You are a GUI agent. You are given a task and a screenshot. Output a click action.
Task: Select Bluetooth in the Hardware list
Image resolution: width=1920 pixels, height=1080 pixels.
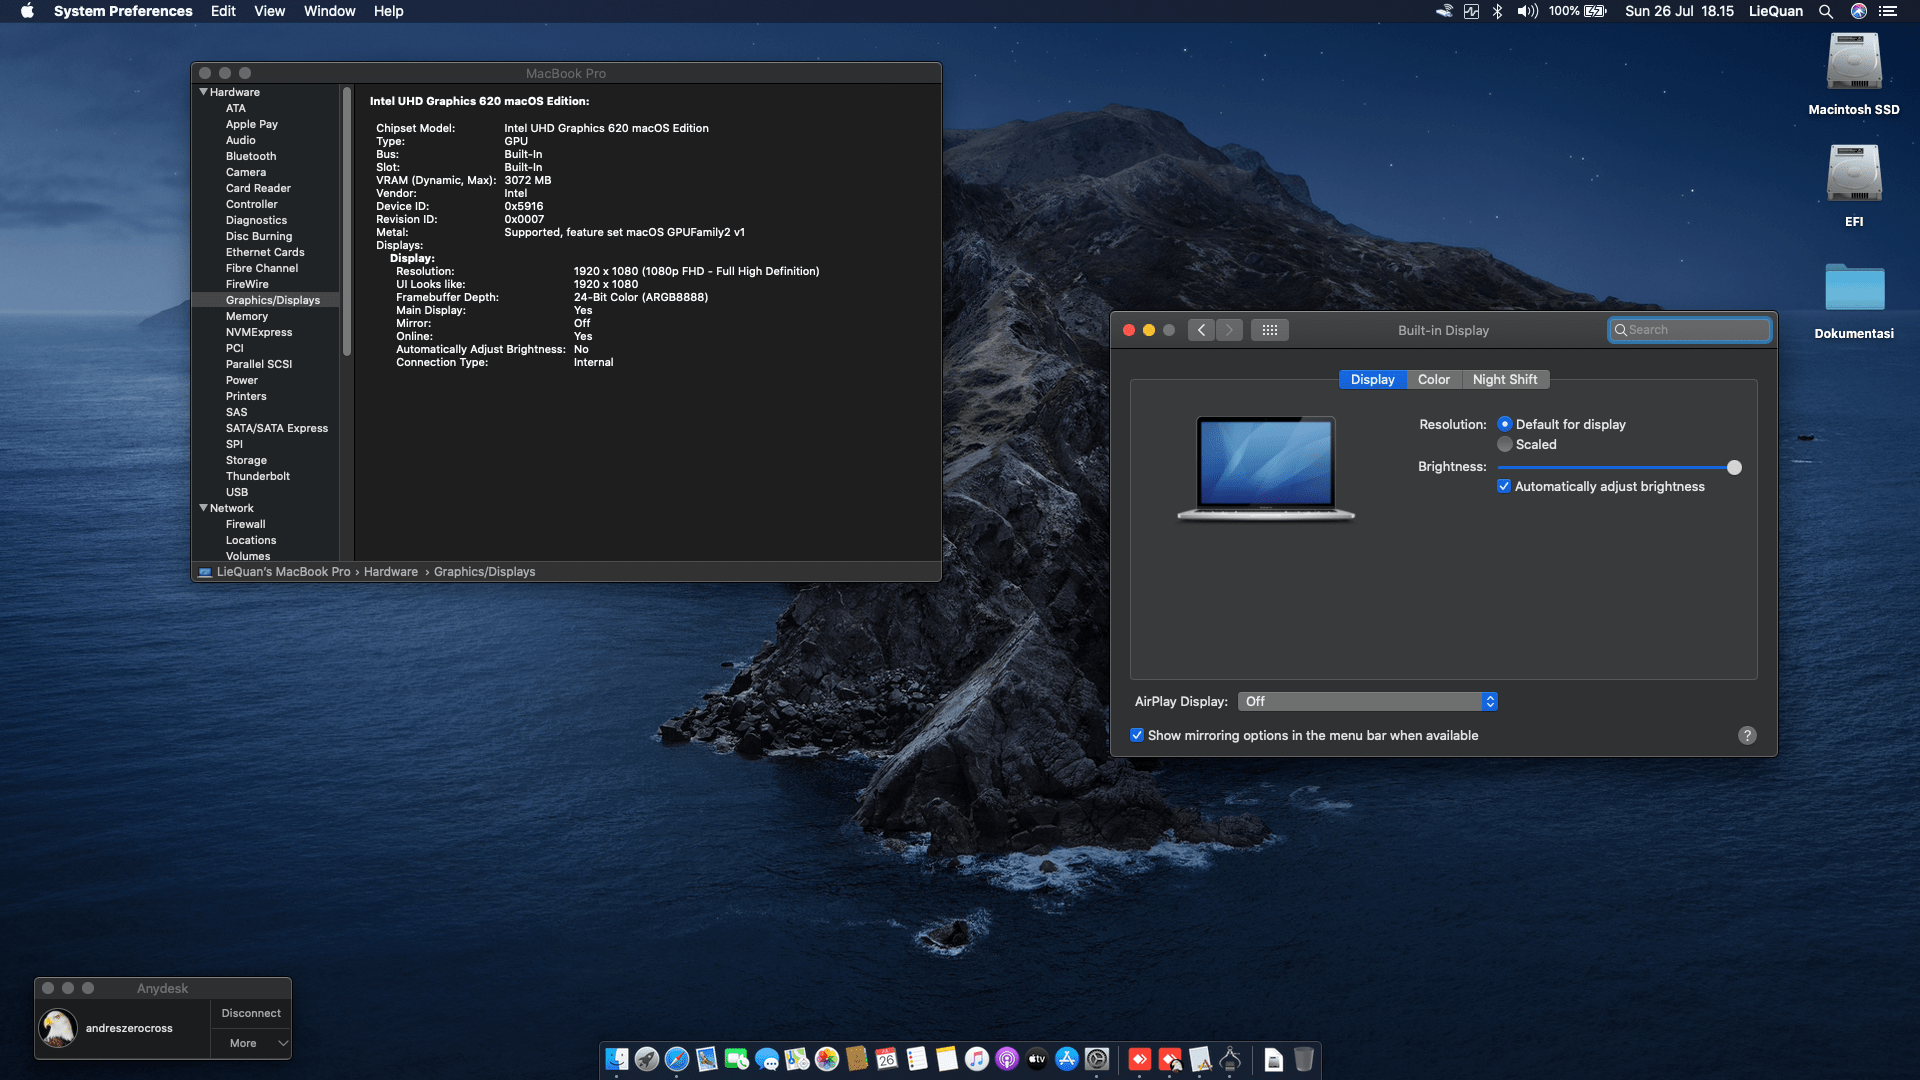pyautogui.click(x=251, y=156)
